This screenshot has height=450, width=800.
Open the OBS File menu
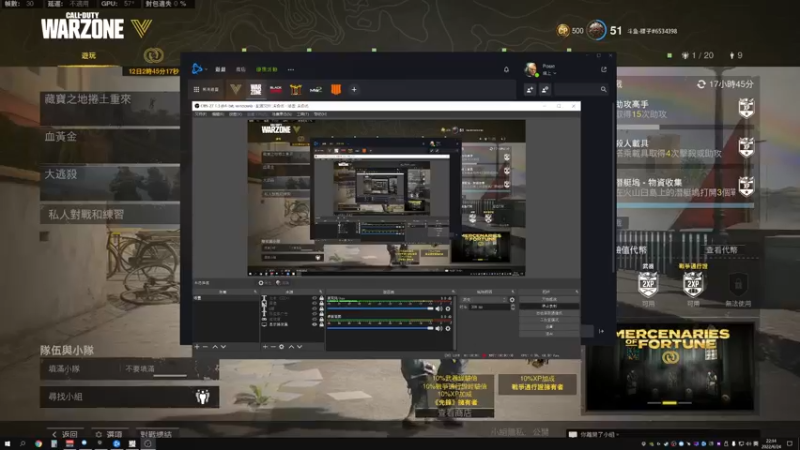coord(201,114)
